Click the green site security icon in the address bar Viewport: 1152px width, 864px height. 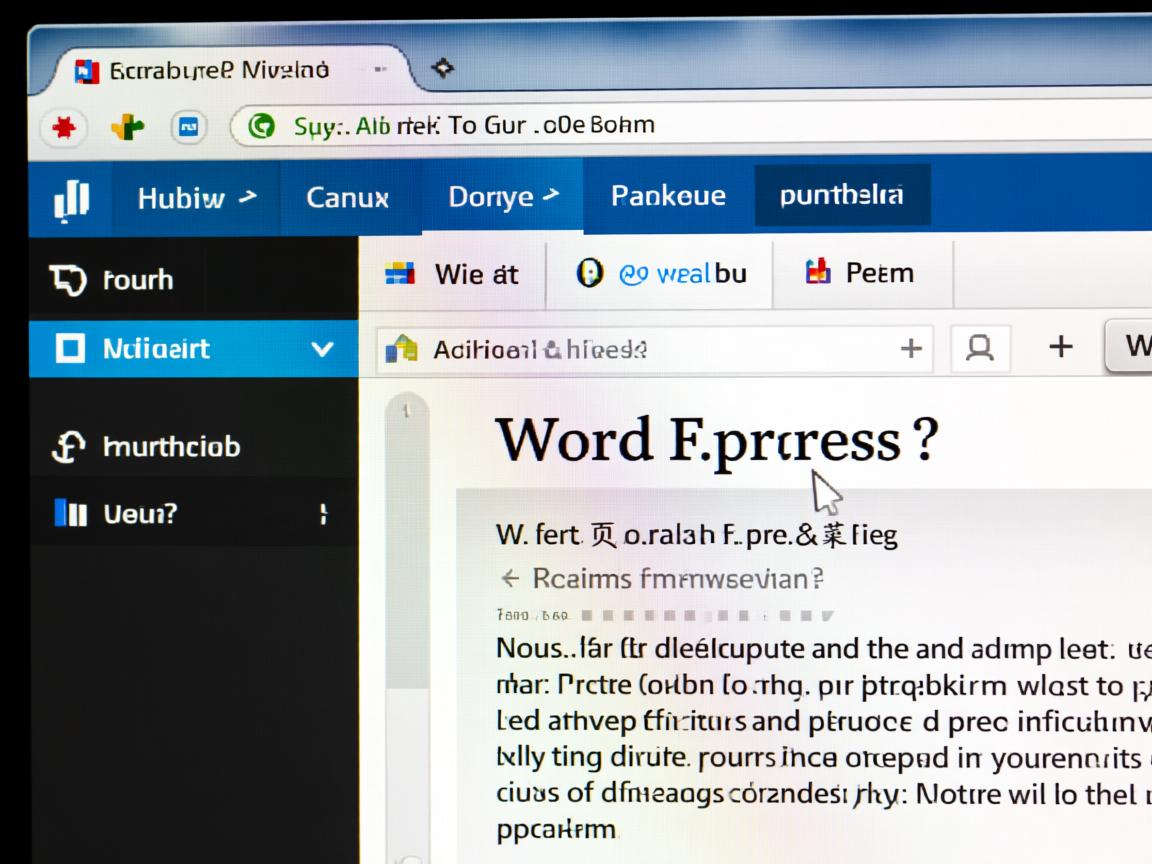click(x=263, y=125)
